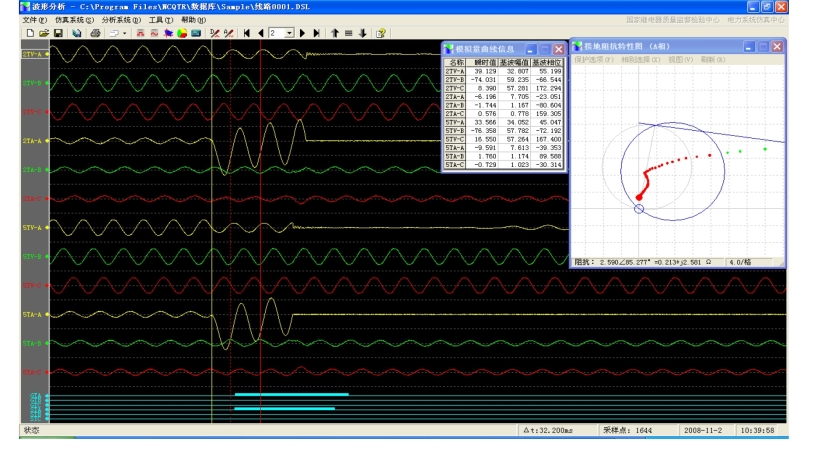
Task: Jump to last record with skip-forward icon
Action: pyautogui.click(x=317, y=33)
